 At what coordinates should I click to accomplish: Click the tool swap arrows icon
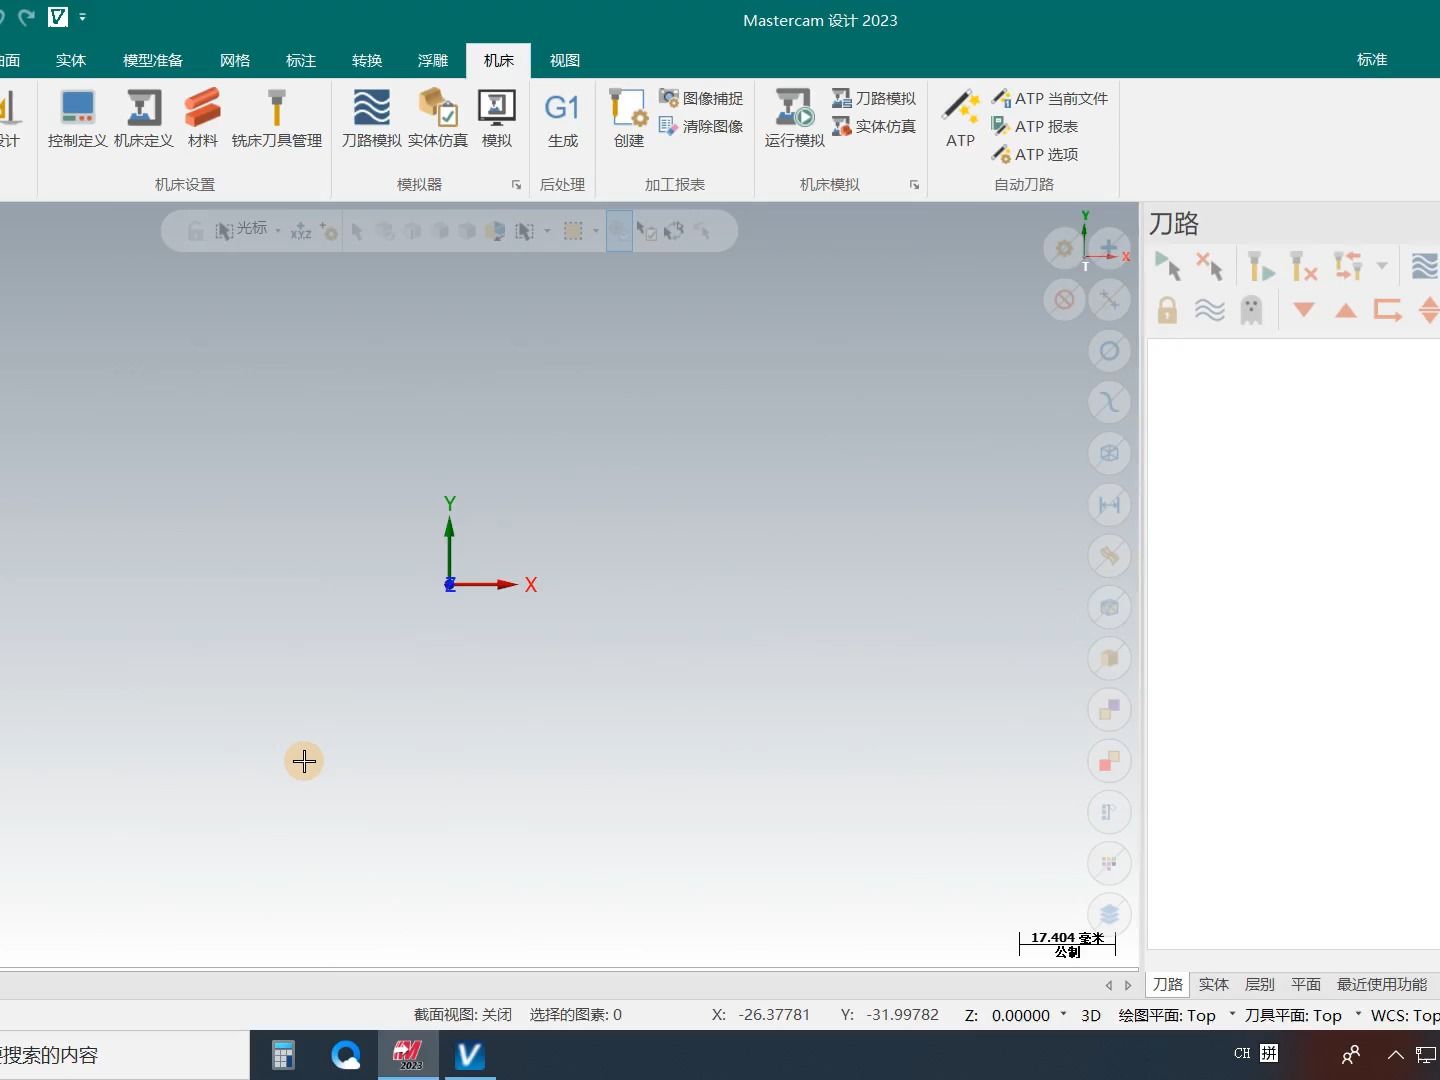pyautogui.click(x=1348, y=266)
